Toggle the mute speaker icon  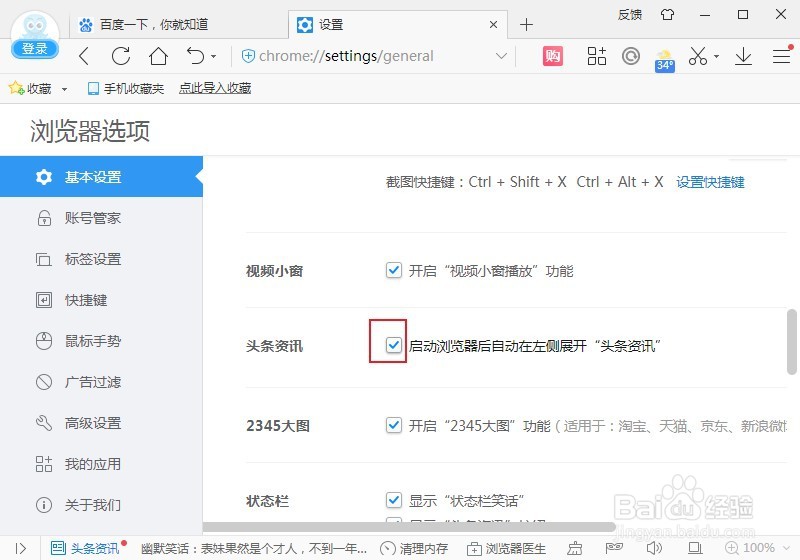pos(654,548)
